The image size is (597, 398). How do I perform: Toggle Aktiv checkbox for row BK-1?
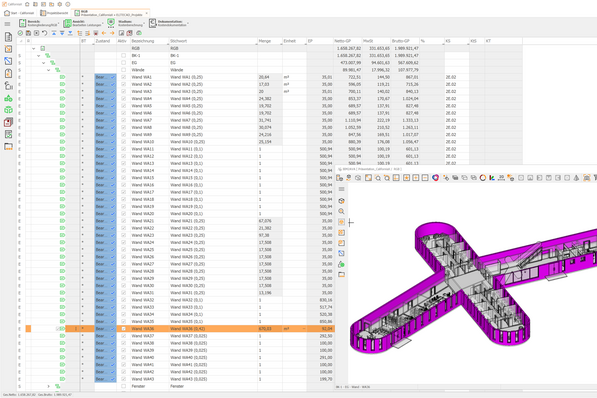tap(123, 56)
